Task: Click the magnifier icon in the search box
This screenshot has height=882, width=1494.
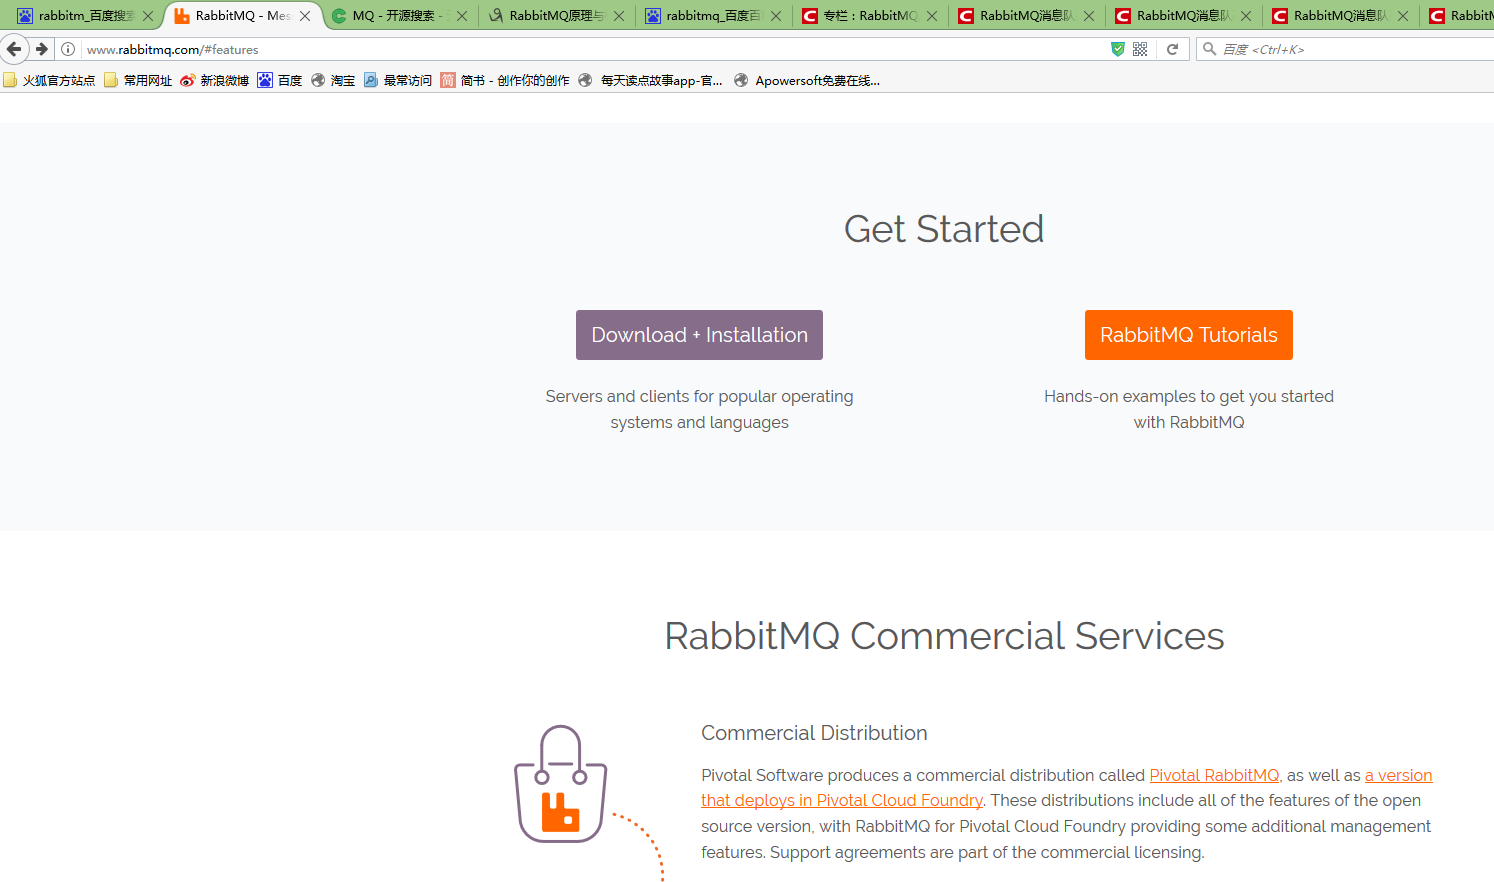Action: coord(1210,49)
